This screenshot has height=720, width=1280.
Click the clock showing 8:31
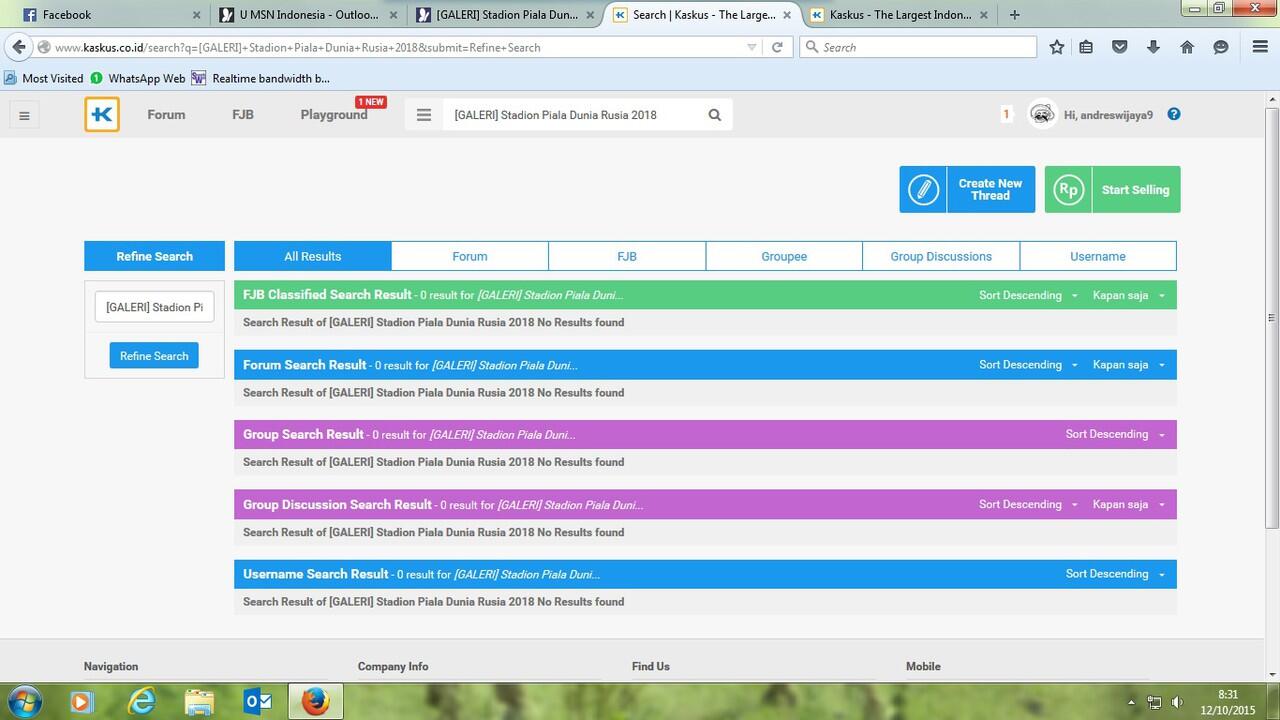coord(1227,694)
